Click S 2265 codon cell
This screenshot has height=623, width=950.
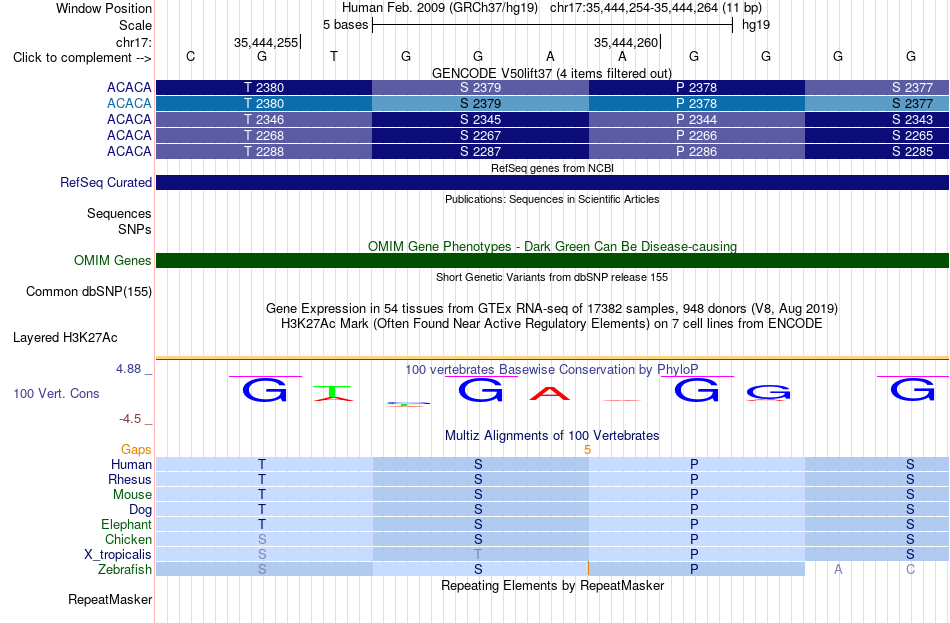[877, 135]
